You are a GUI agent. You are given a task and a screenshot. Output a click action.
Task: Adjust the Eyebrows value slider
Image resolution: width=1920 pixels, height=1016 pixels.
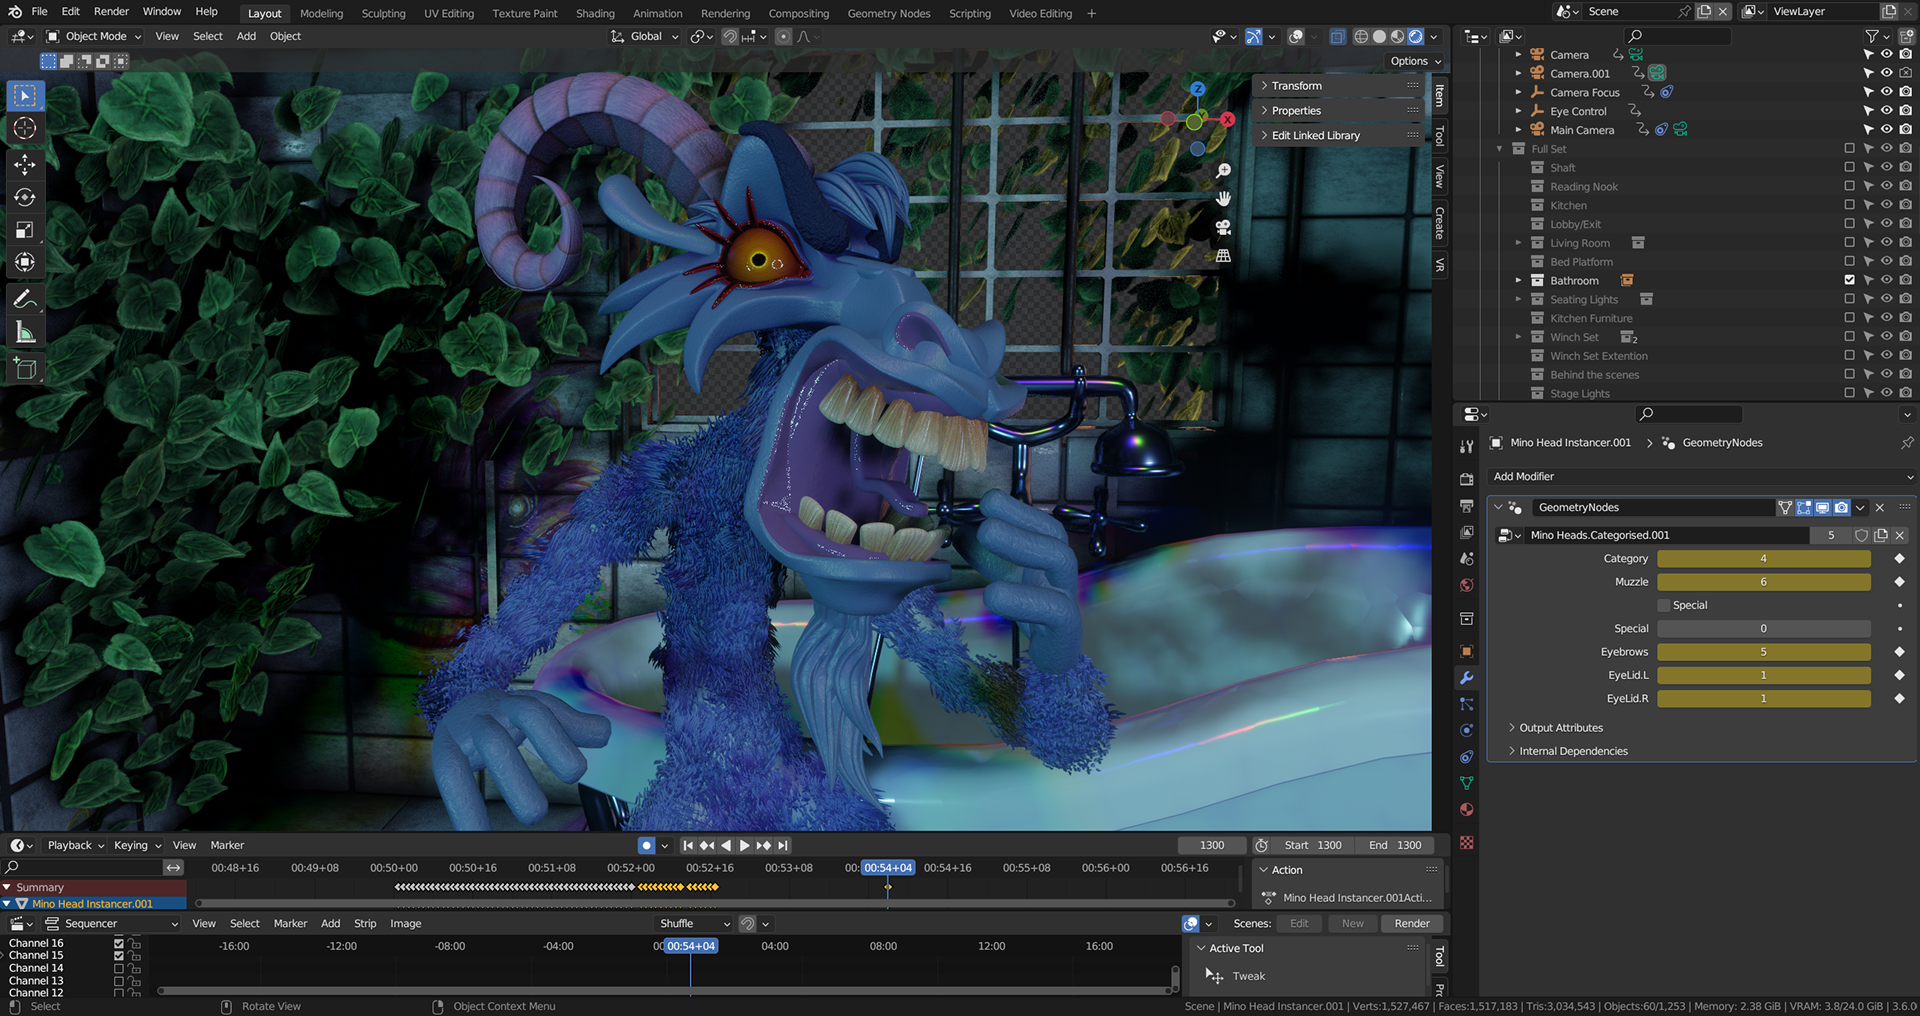pyautogui.click(x=1763, y=652)
